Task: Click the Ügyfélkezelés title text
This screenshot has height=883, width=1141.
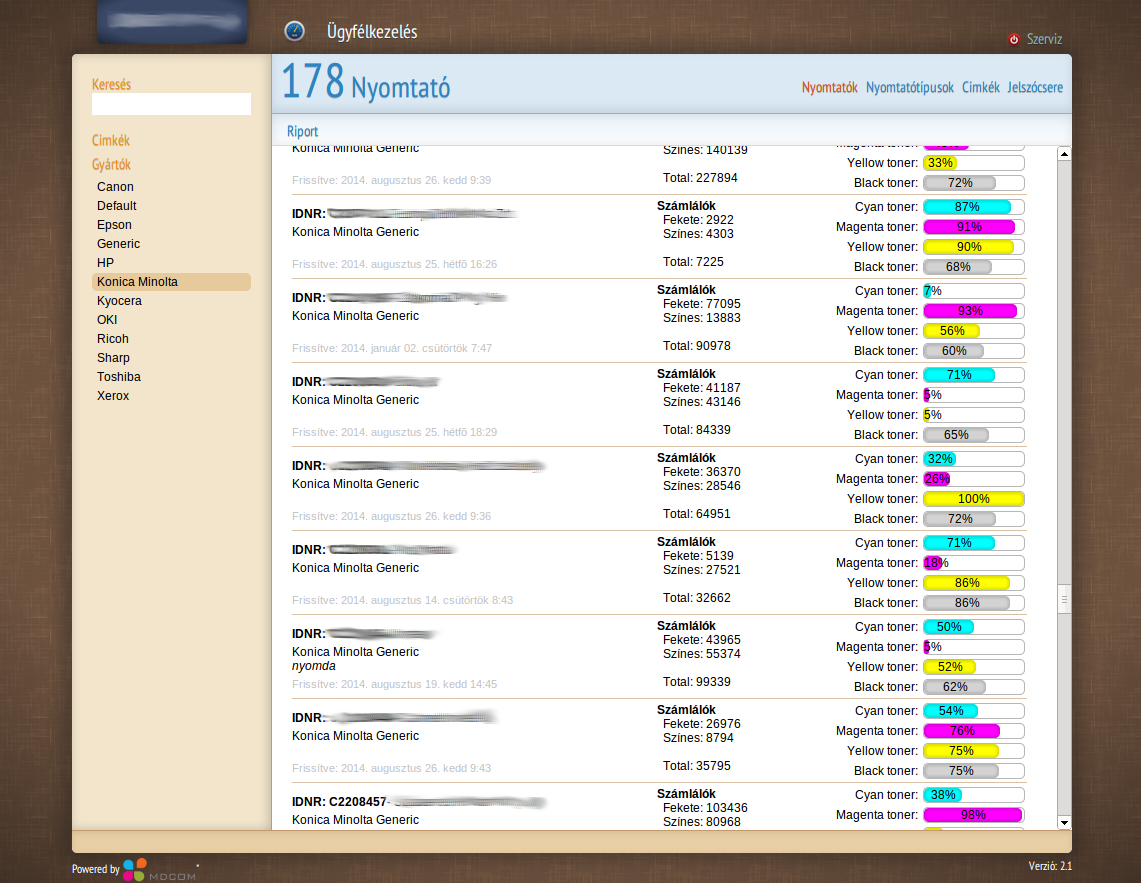Action: 372,32
